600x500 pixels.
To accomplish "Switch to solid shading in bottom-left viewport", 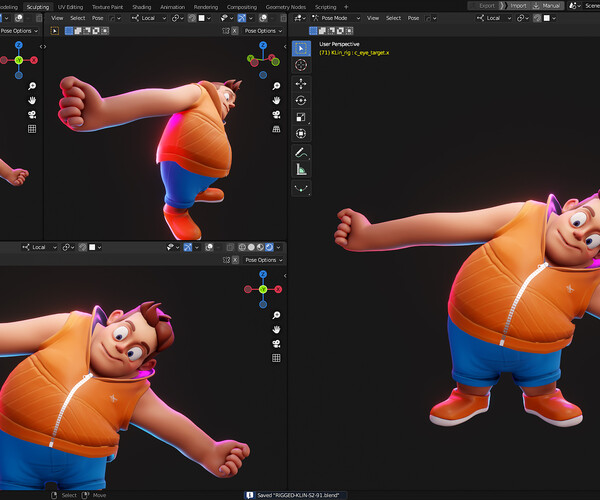I will (251, 247).
